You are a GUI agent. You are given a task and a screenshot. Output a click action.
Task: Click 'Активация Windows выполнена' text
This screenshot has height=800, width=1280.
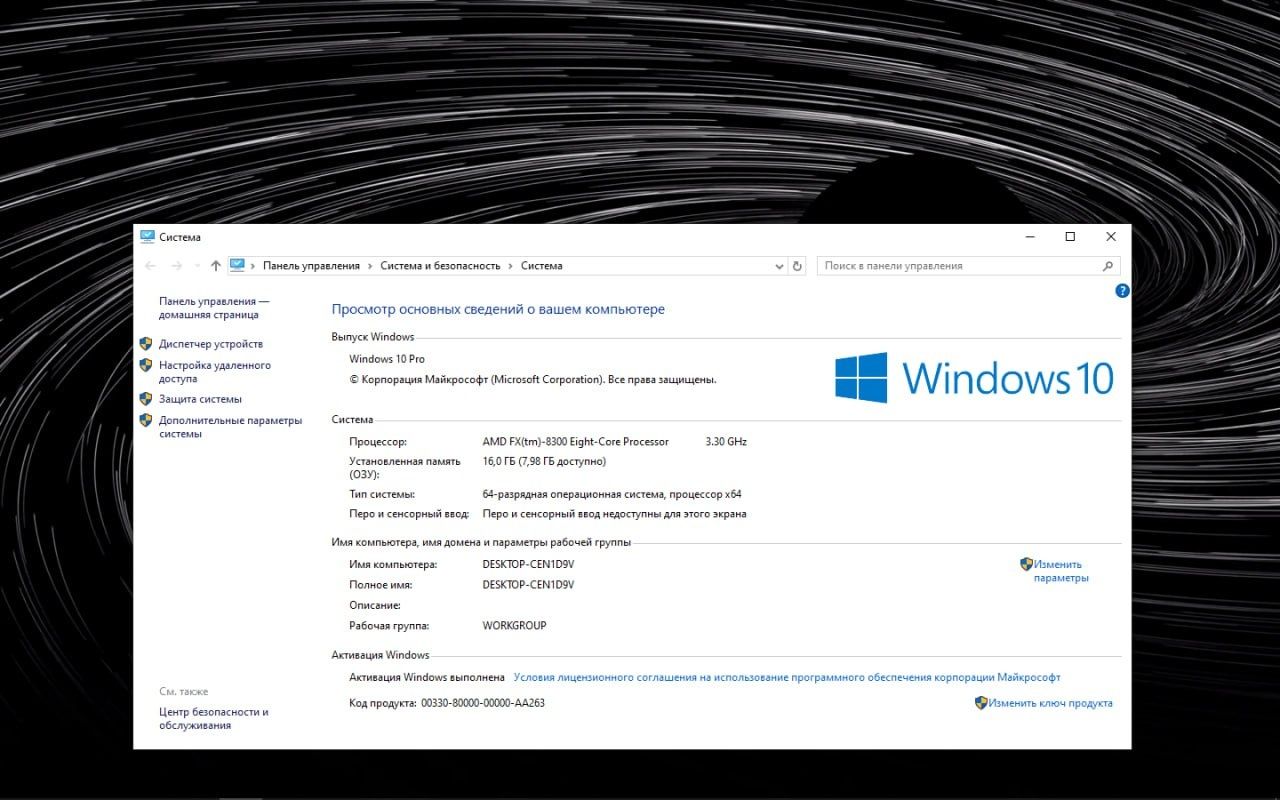(427, 677)
